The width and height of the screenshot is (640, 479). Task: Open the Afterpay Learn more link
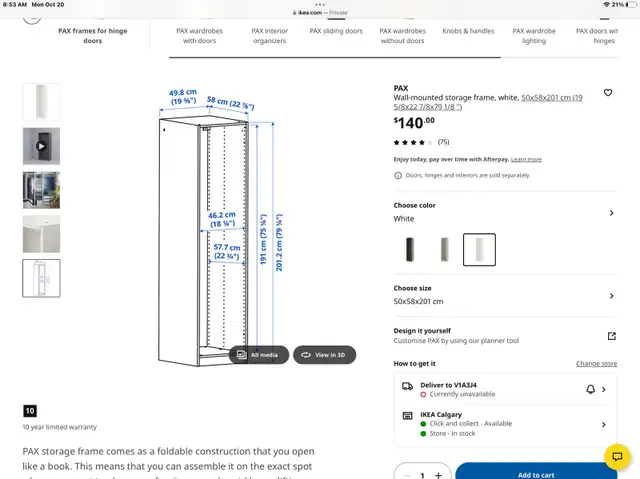point(526,160)
